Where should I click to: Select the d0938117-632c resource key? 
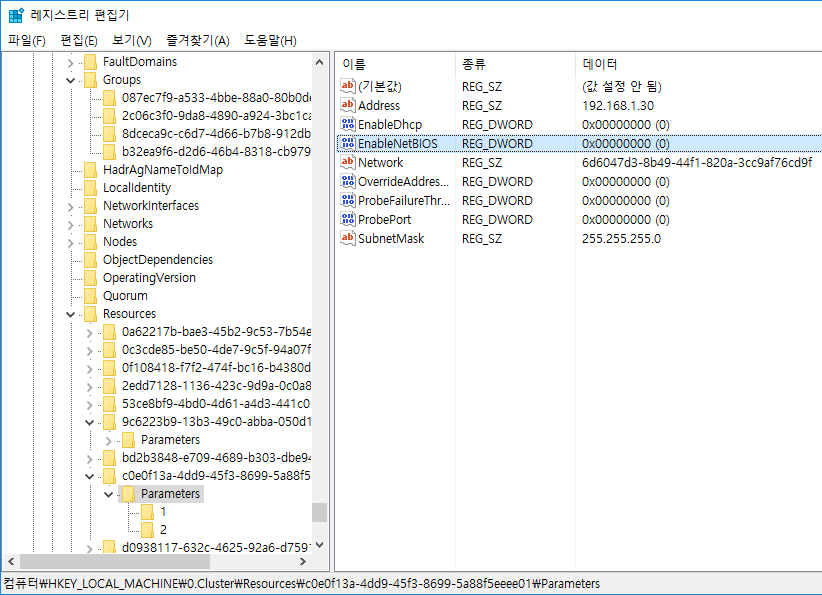216,547
